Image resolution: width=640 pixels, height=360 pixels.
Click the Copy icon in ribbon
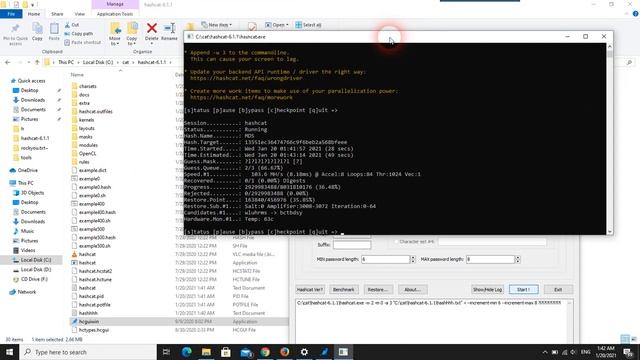[37, 32]
